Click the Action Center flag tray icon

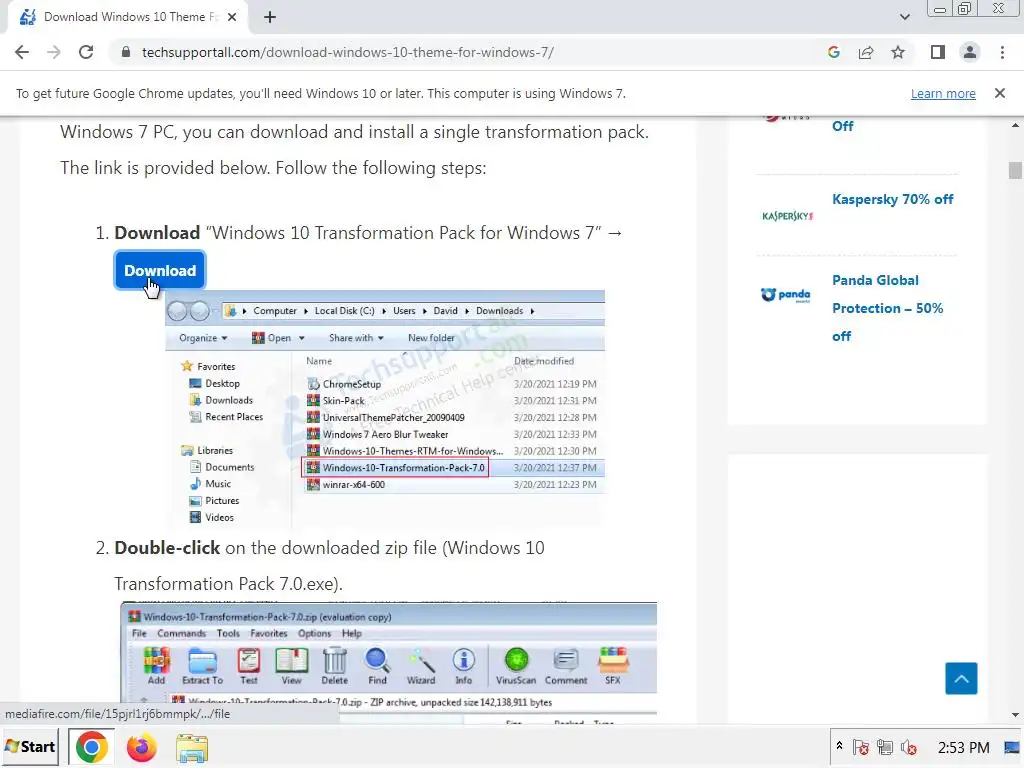click(x=861, y=747)
